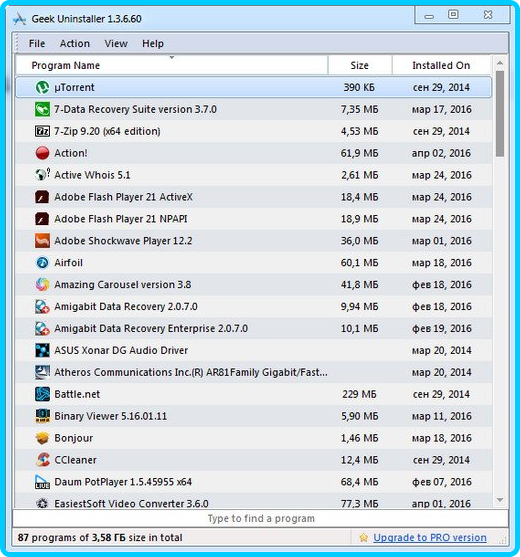Click the Atheros Communications icon
This screenshot has width=520, height=557.
(x=42, y=372)
